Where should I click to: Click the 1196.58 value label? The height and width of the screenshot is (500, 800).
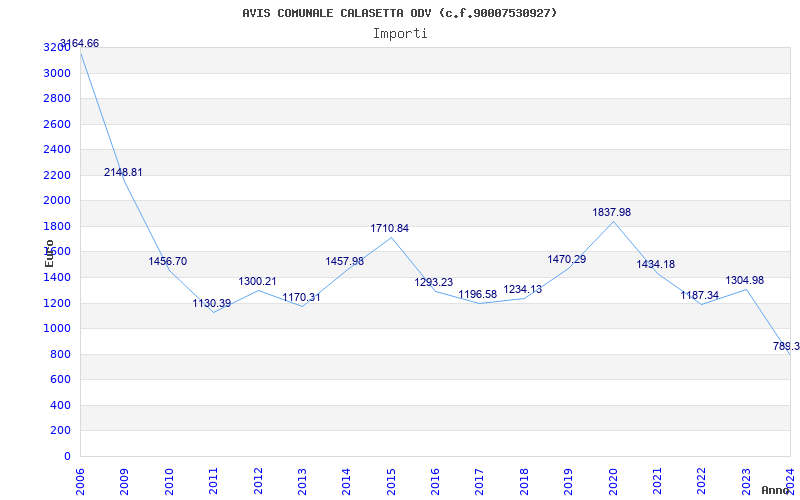click(x=478, y=294)
